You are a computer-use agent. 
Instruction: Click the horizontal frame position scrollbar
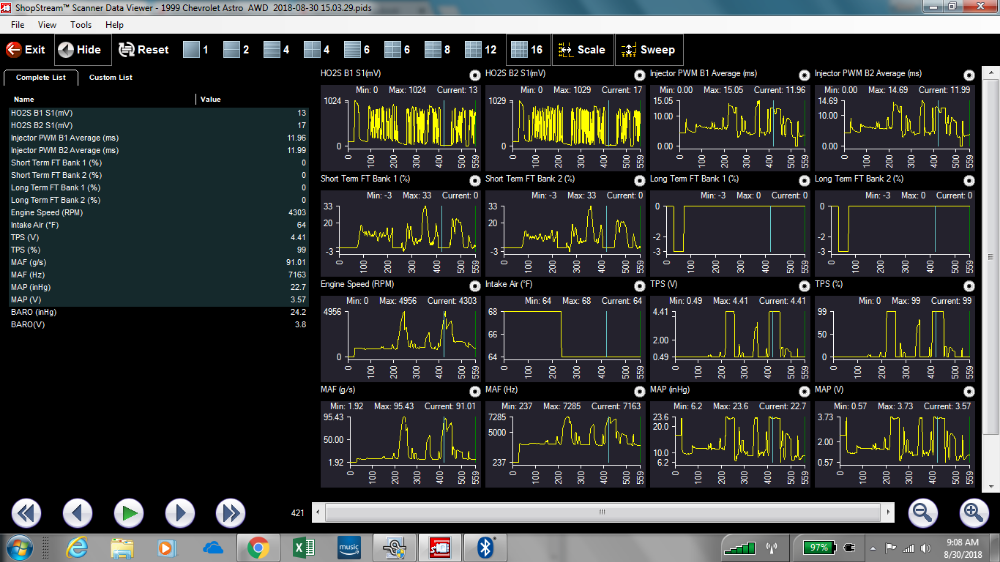point(603,512)
